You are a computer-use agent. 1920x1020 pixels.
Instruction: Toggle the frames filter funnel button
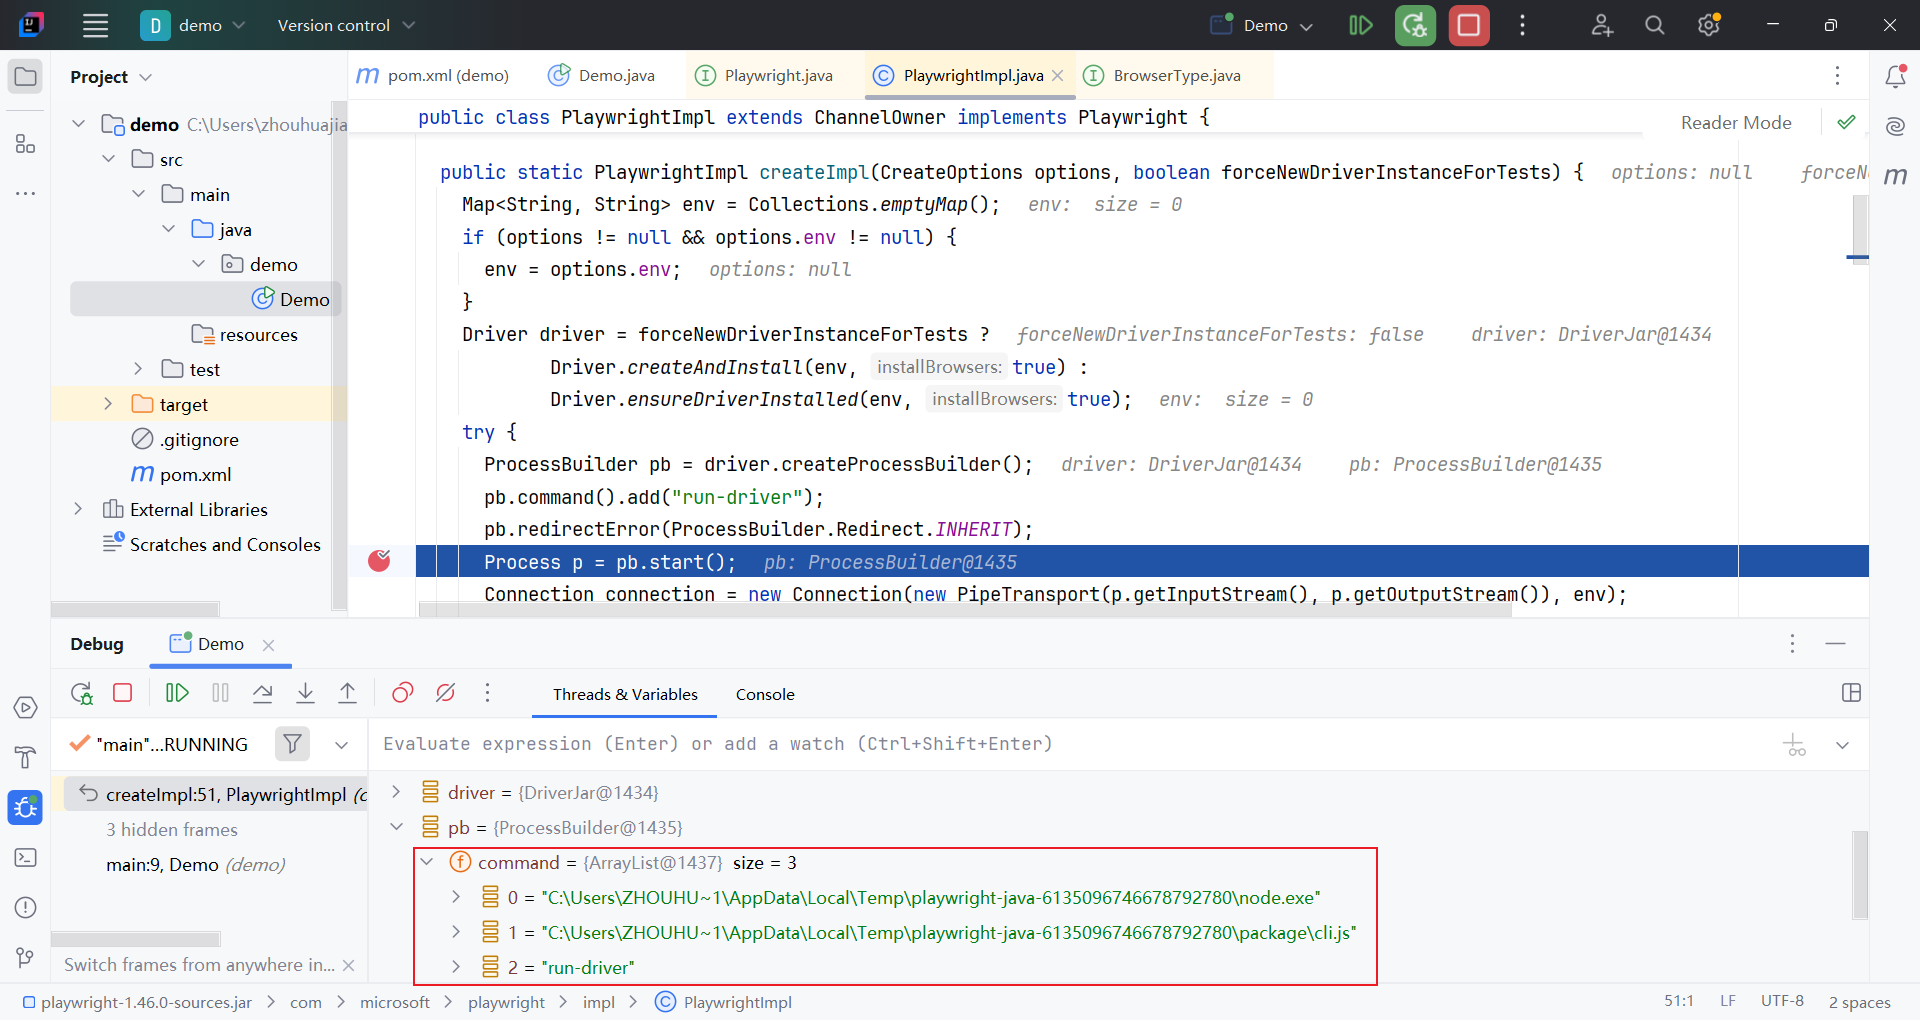point(292,744)
